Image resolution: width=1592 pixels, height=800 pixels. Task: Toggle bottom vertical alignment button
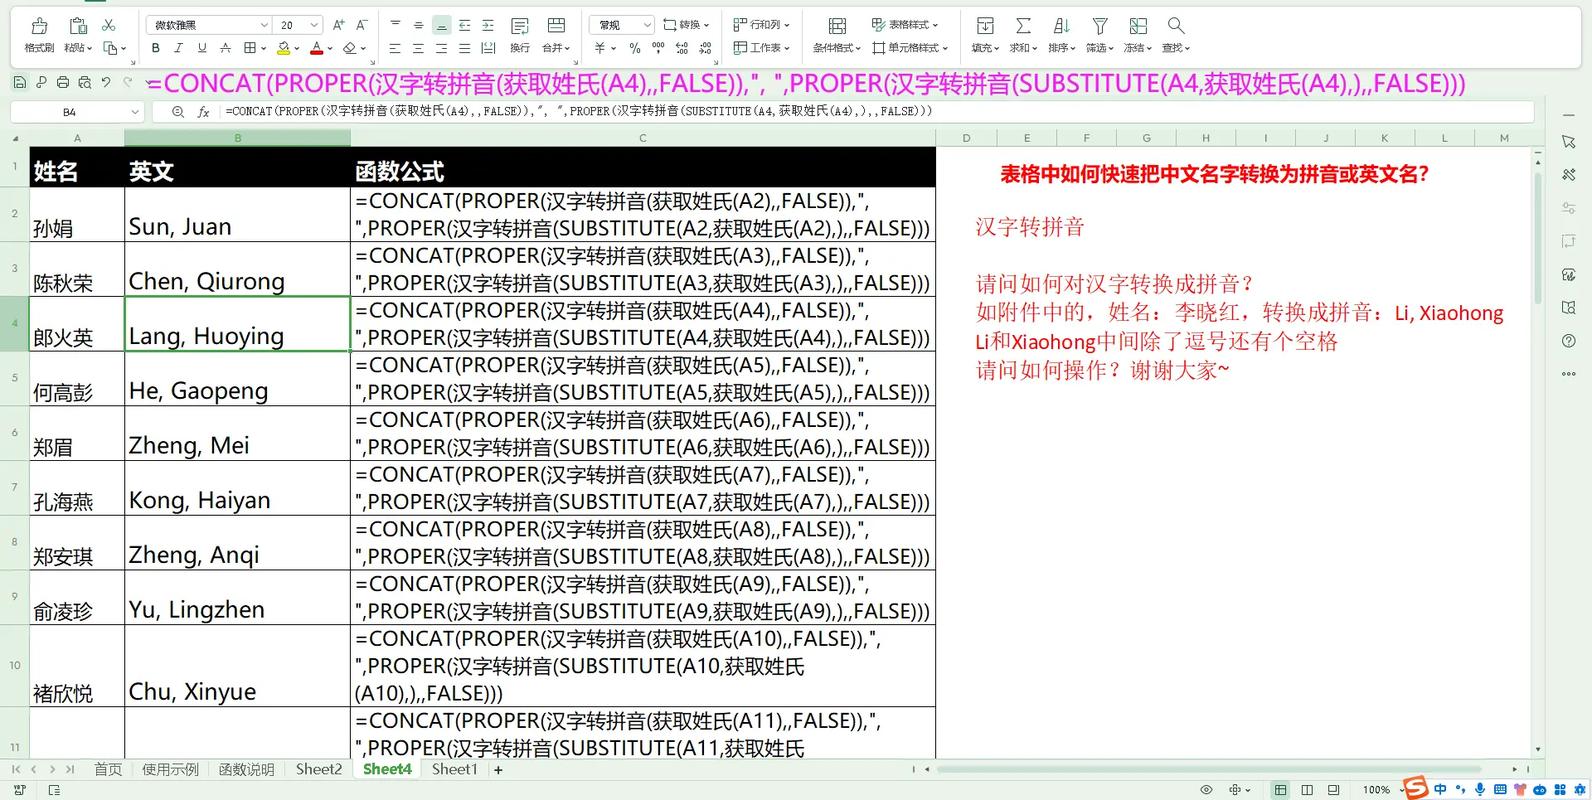441,25
